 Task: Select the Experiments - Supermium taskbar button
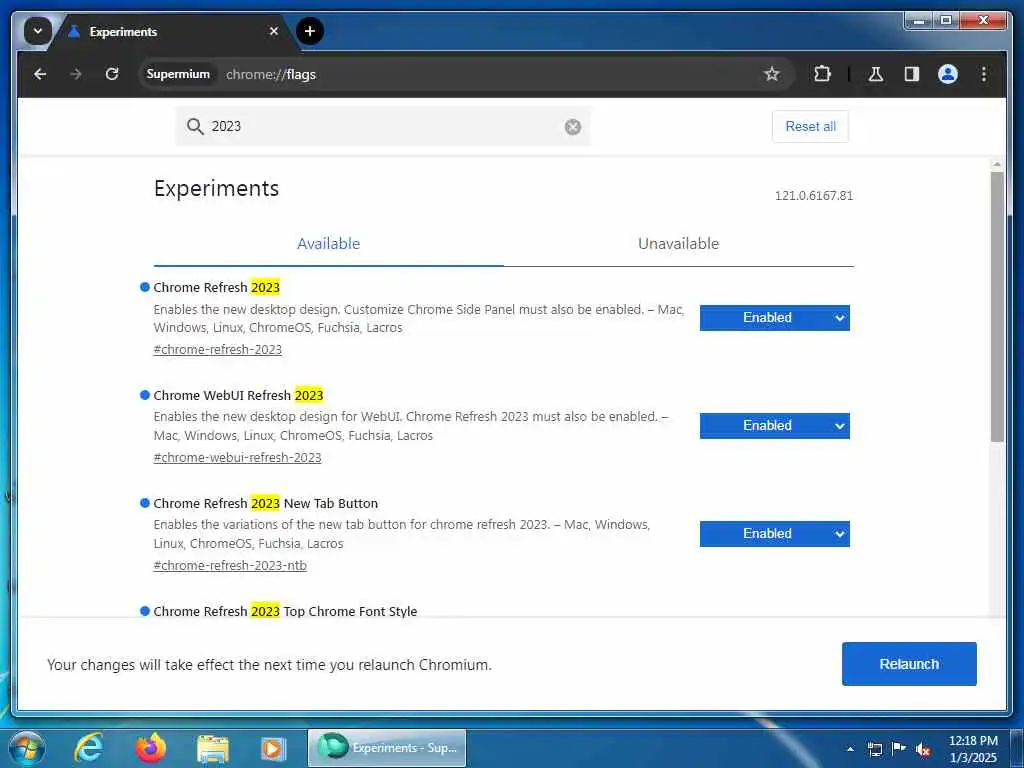click(x=387, y=748)
